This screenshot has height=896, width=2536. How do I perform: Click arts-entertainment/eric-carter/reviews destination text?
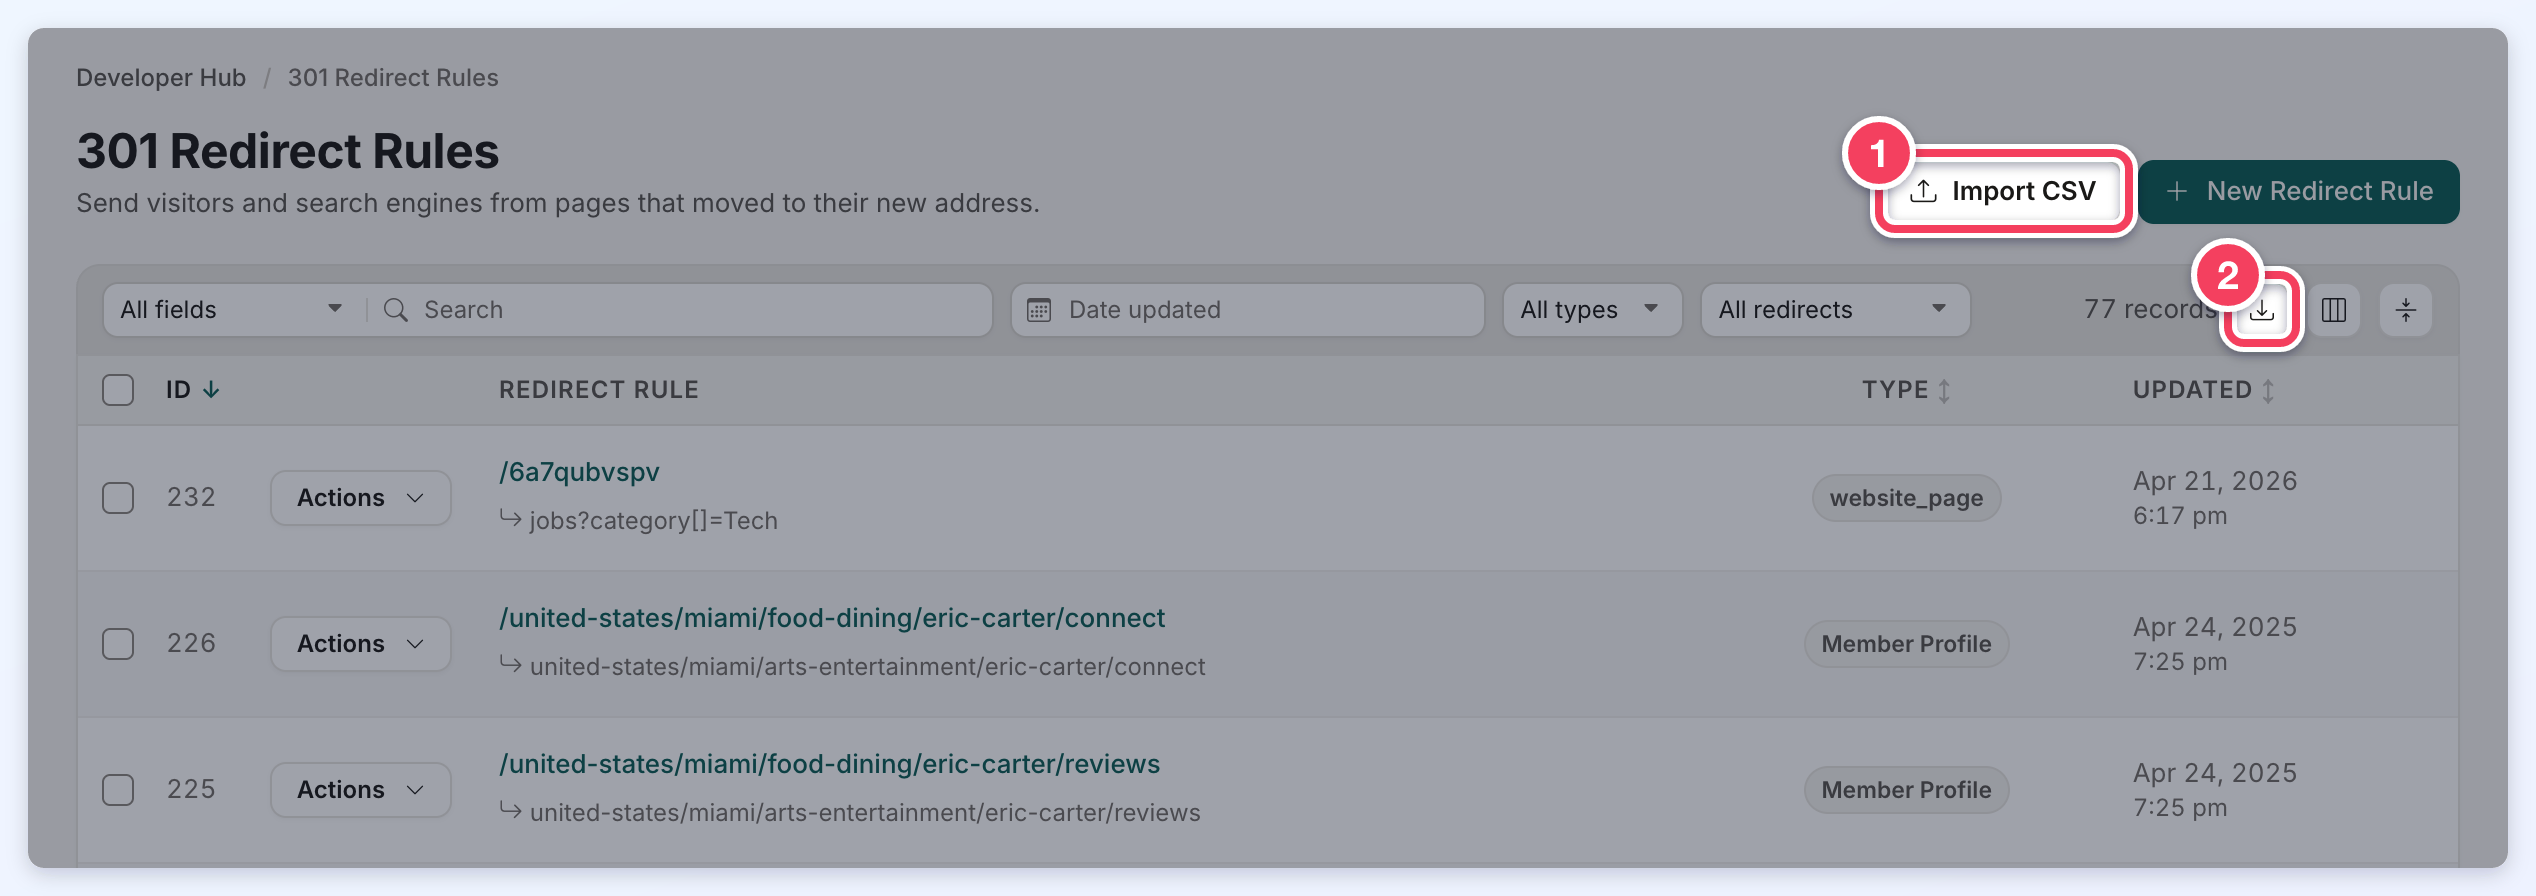click(865, 813)
